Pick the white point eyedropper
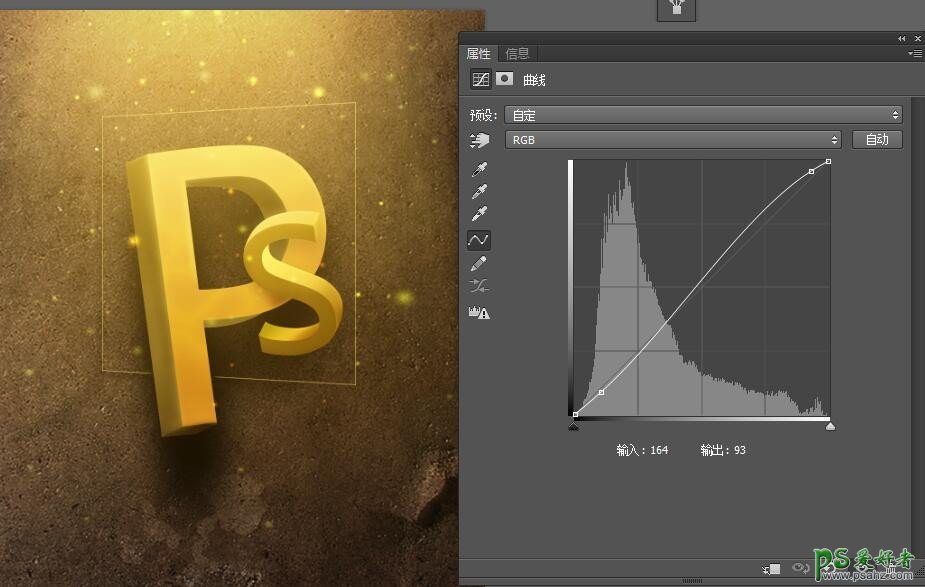 479,214
